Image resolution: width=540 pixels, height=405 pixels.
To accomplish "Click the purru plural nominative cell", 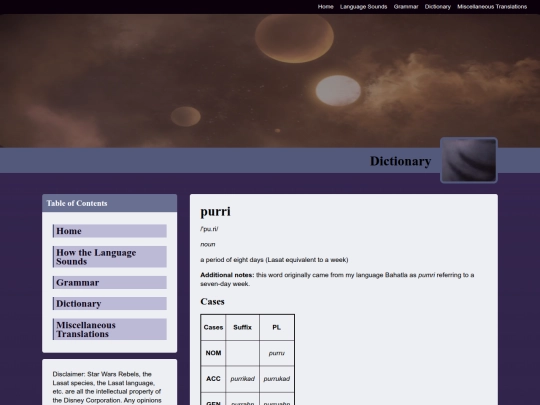I will click(x=277, y=353).
